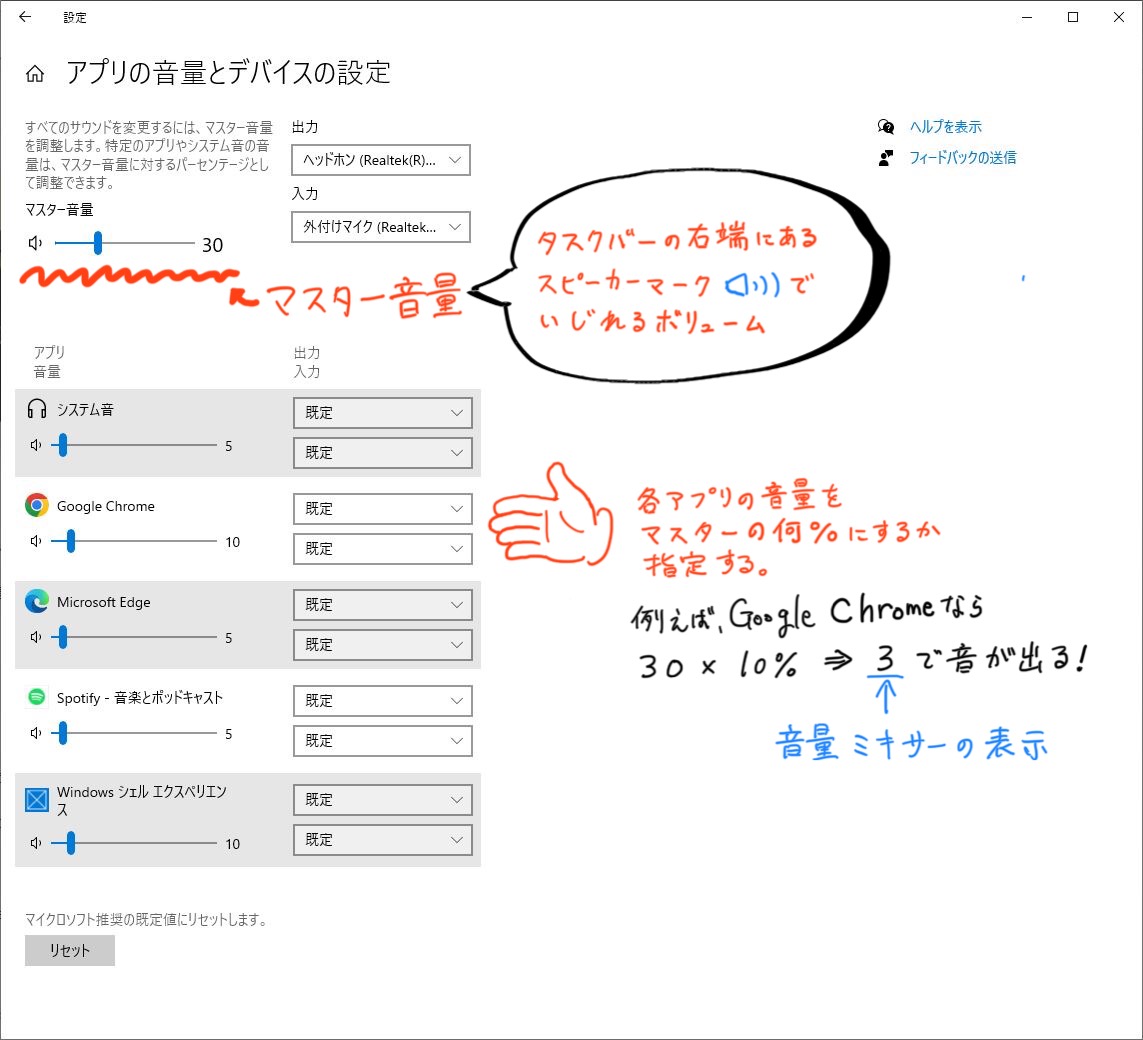Open the 入力 device dropdown showing 外付けマイク
Viewport: 1143px width, 1040px height.
pyautogui.click(x=380, y=227)
